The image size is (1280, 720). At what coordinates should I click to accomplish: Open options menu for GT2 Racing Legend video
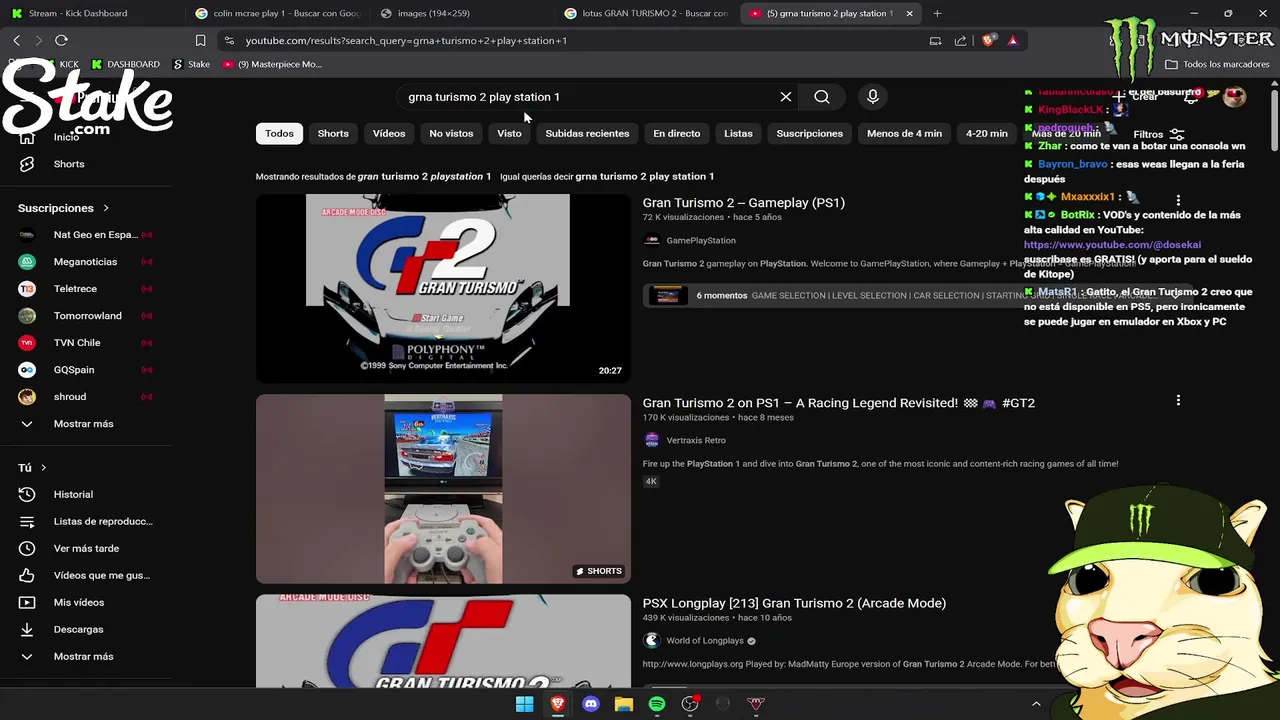[1178, 400]
